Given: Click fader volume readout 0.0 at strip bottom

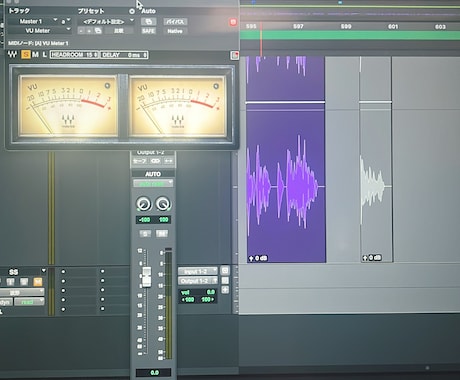Looking at the screenshot, I should [154, 372].
